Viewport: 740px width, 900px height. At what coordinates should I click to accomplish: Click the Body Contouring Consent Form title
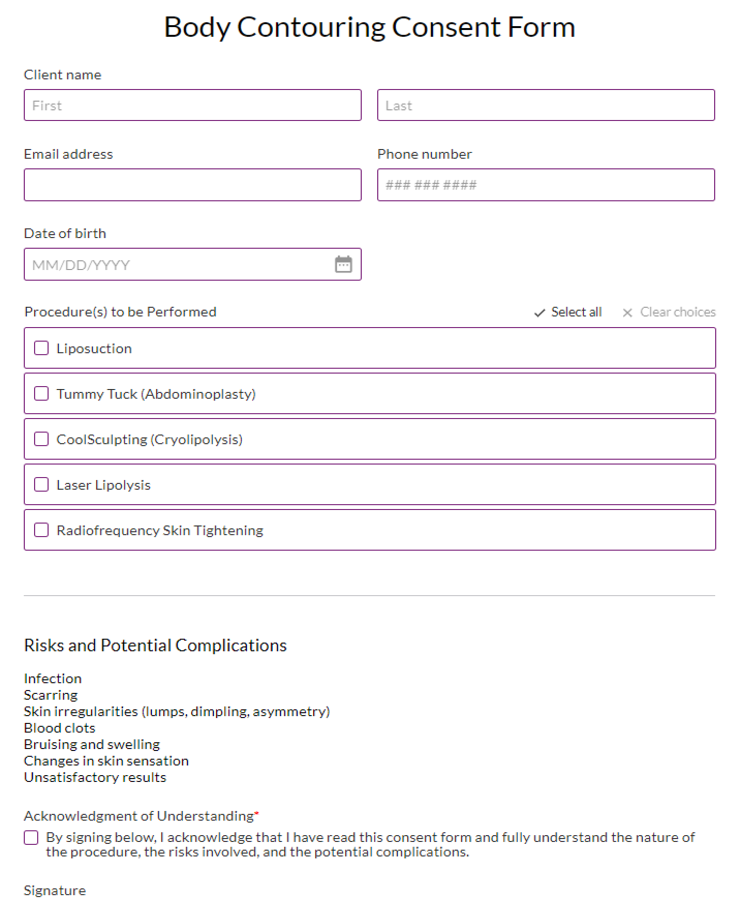[370, 26]
